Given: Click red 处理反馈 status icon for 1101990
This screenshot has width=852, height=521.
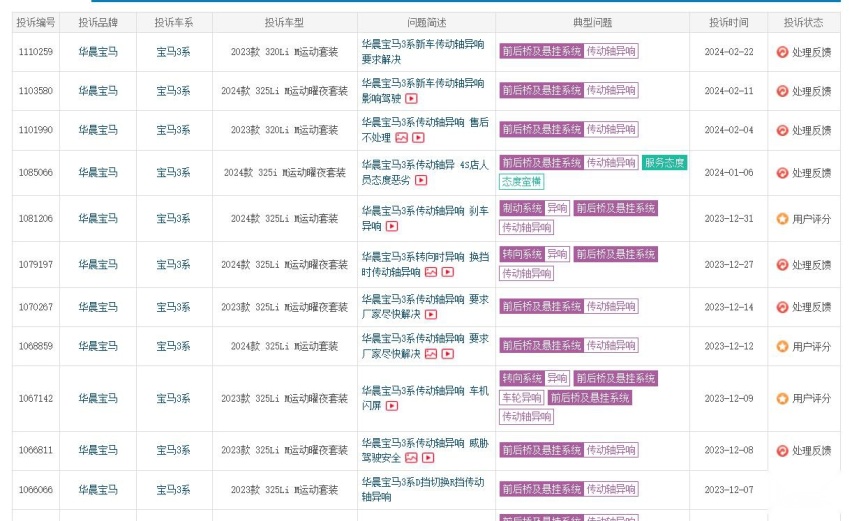Looking at the screenshot, I should pos(782,130).
